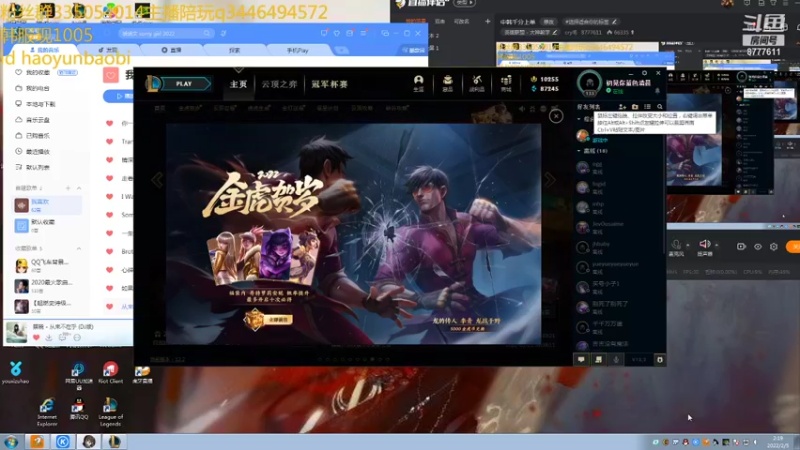
Task: Open chat icon at friends panel bottom
Action: tap(581, 360)
